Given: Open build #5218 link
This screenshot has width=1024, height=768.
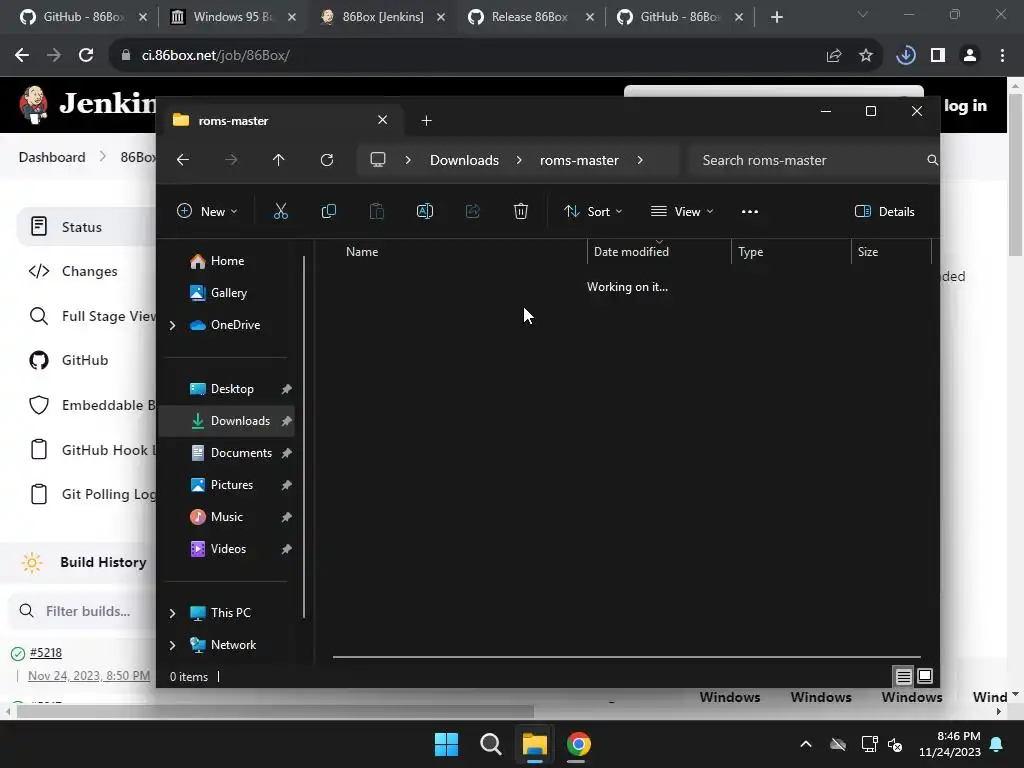Looking at the screenshot, I should 46,652.
